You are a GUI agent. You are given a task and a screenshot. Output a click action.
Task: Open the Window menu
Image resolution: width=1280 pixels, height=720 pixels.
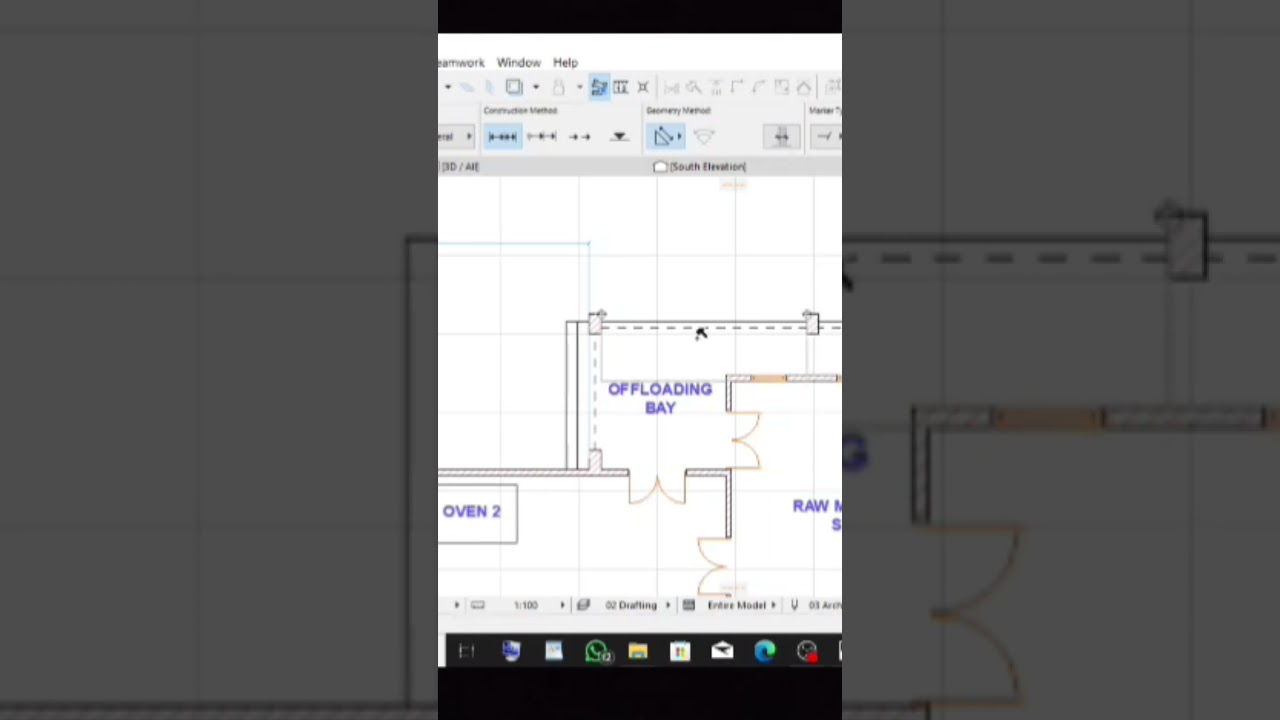(518, 62)
